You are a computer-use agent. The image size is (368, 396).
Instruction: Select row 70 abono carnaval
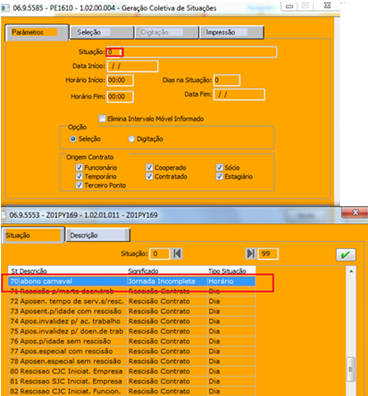tap(132, 281)
